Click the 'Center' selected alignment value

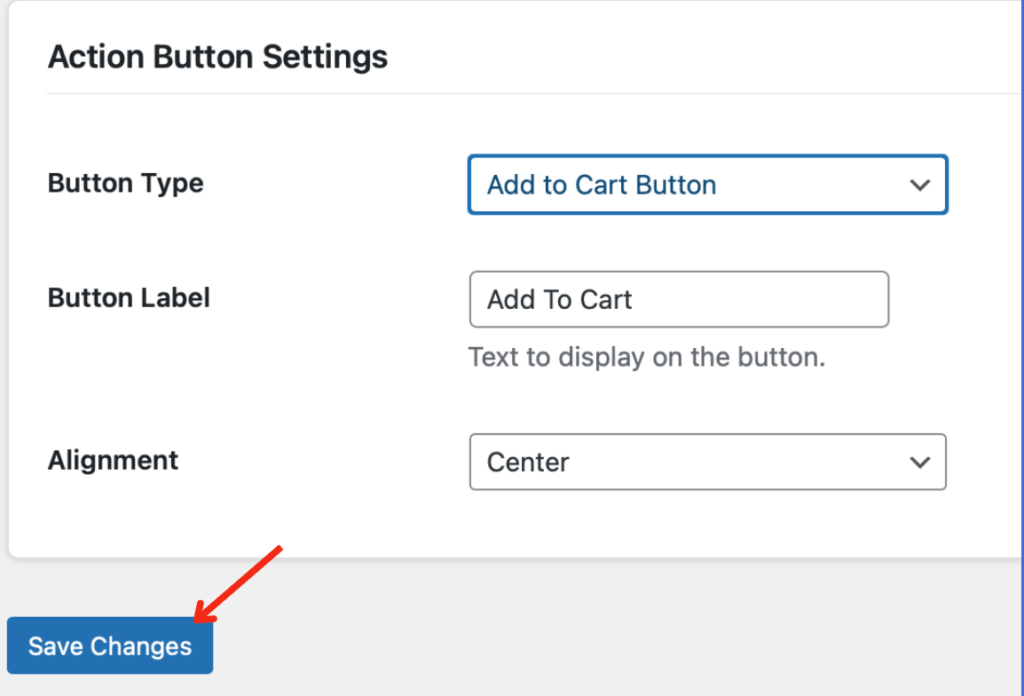pos(528,462)
